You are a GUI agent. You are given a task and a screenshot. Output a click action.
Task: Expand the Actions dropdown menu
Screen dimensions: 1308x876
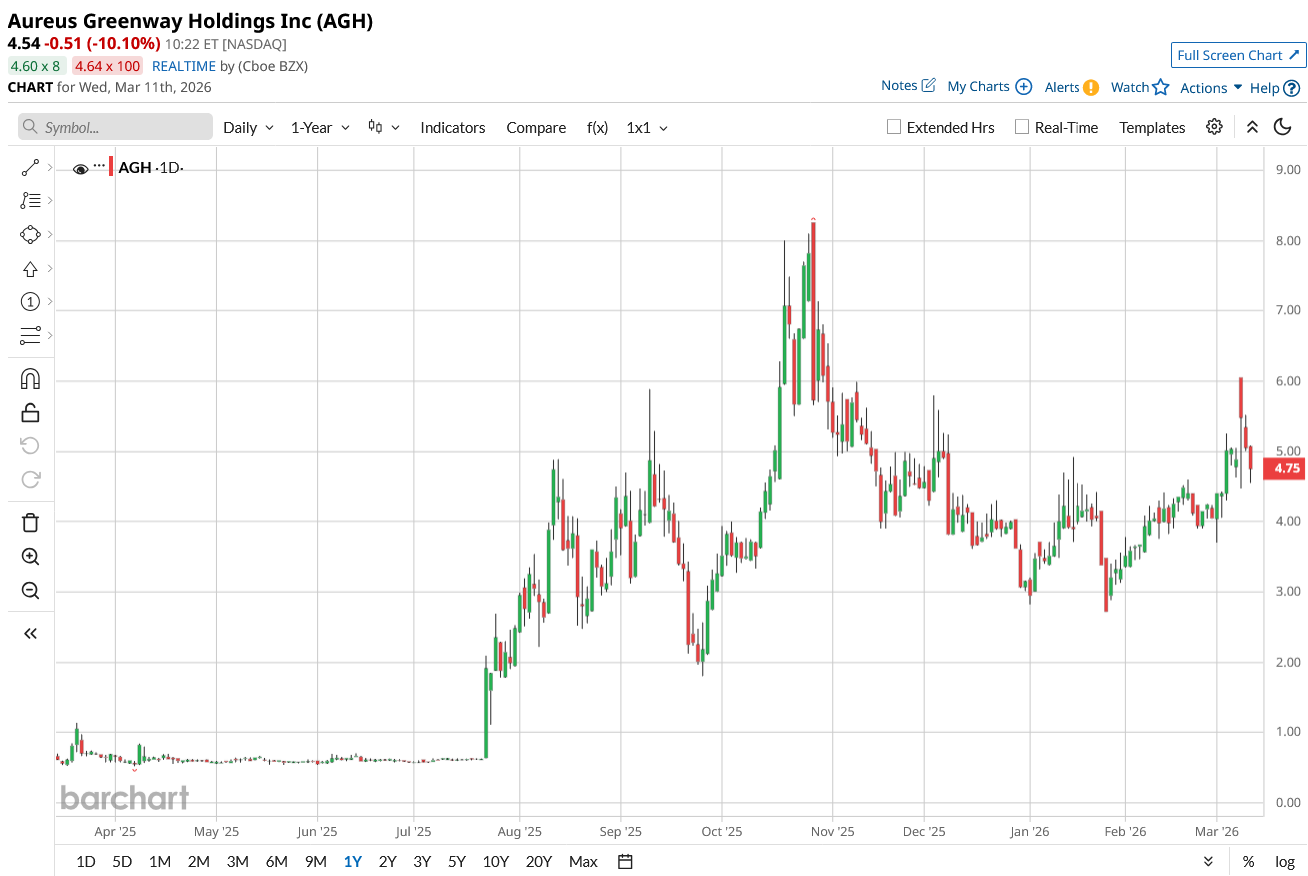point(1211,87)
